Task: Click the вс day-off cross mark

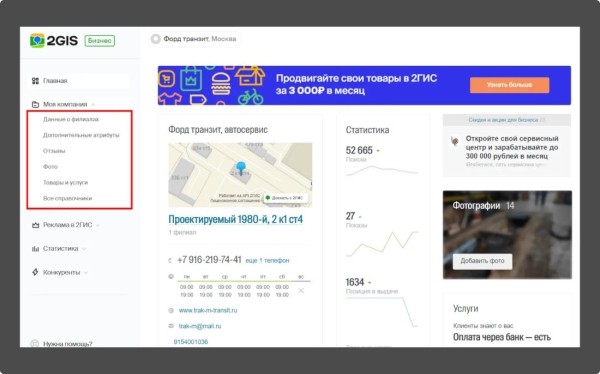Action: click(301, 291)
